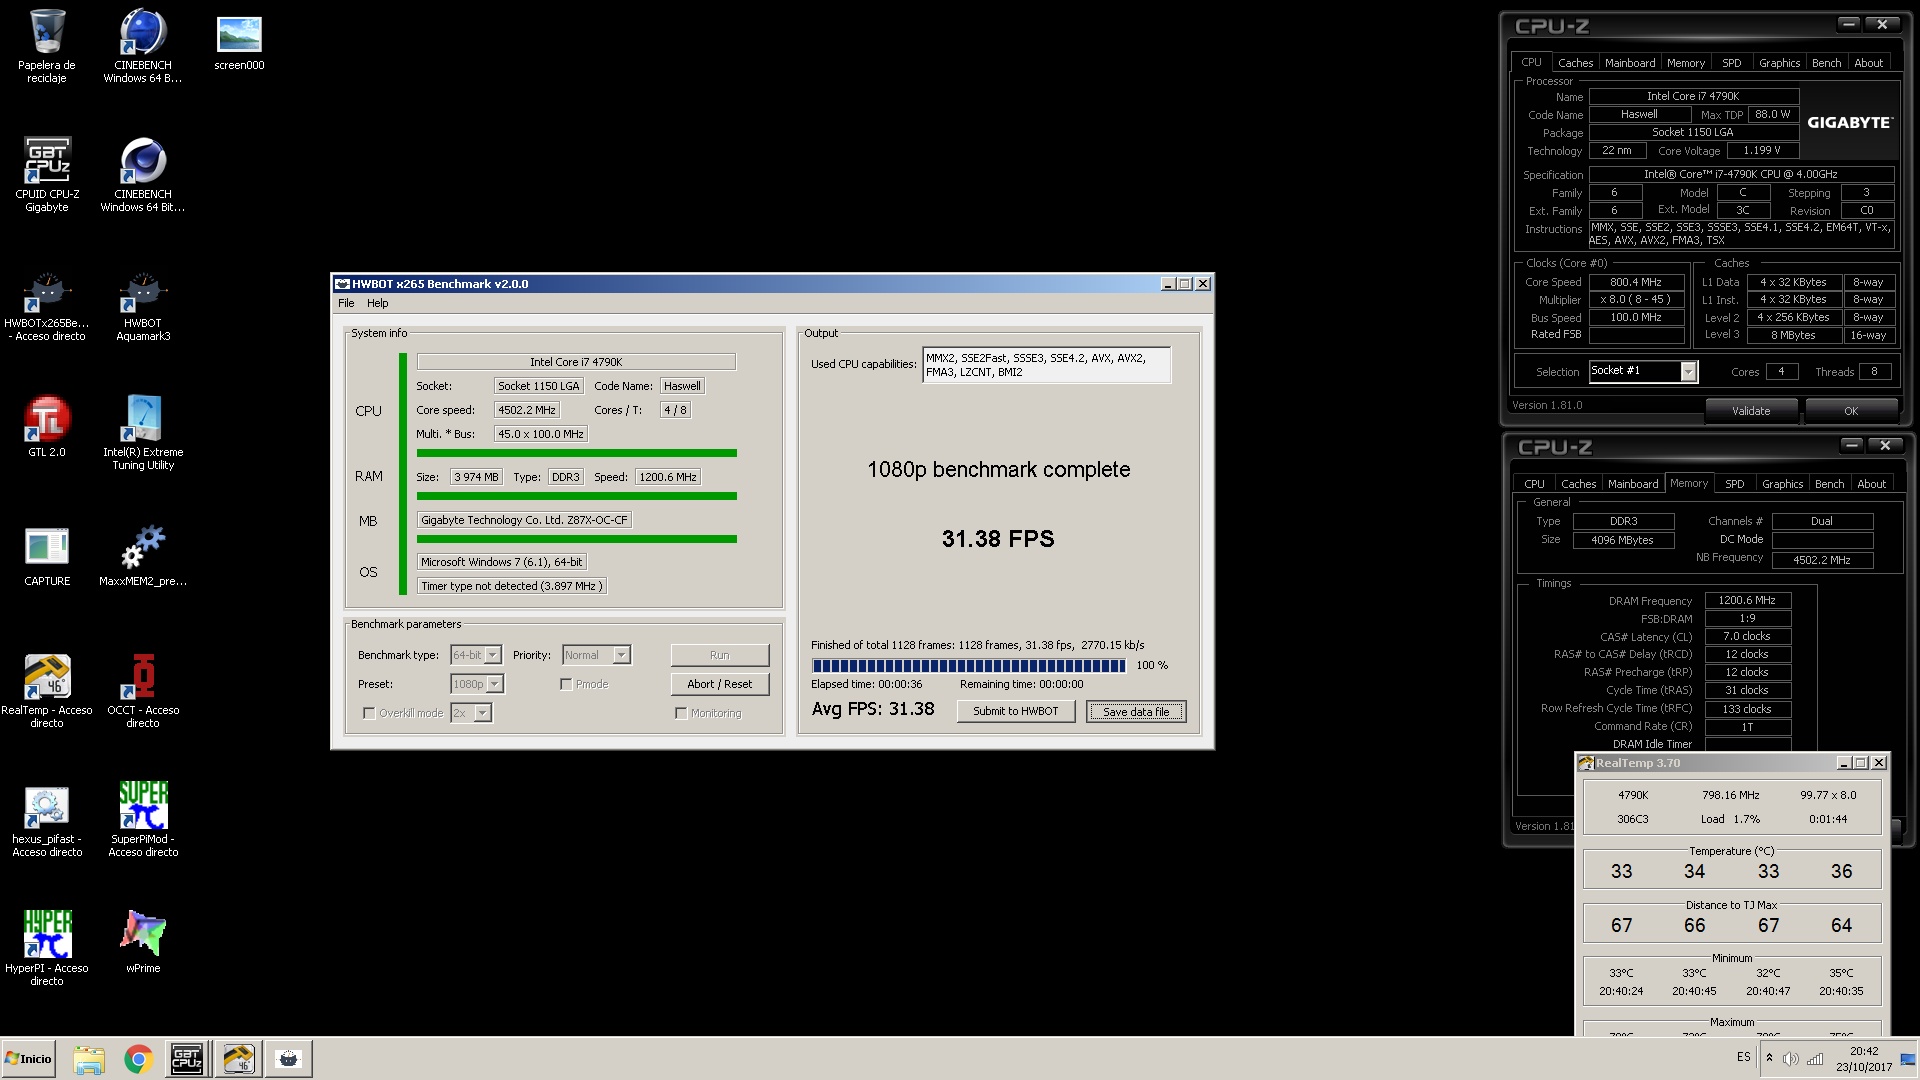The height and width of the screenshot is (1080, 1920).
Task: Click OK button in upper CPU-Z window
Action: [1851, 411]
